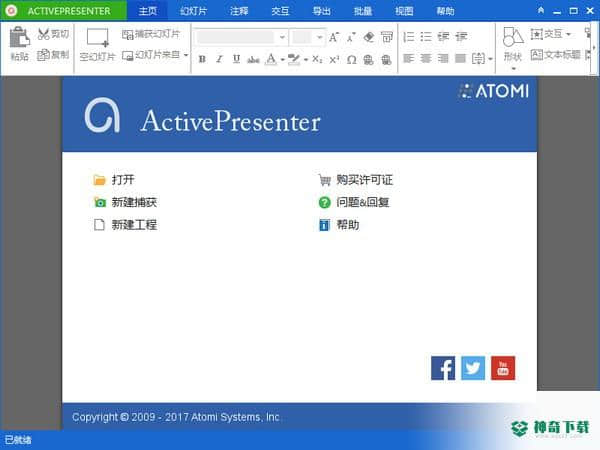This screenshot has width=600, height=450.
Task: Open the highlight color dropdown arrow
Action: (x=306, y=60)
